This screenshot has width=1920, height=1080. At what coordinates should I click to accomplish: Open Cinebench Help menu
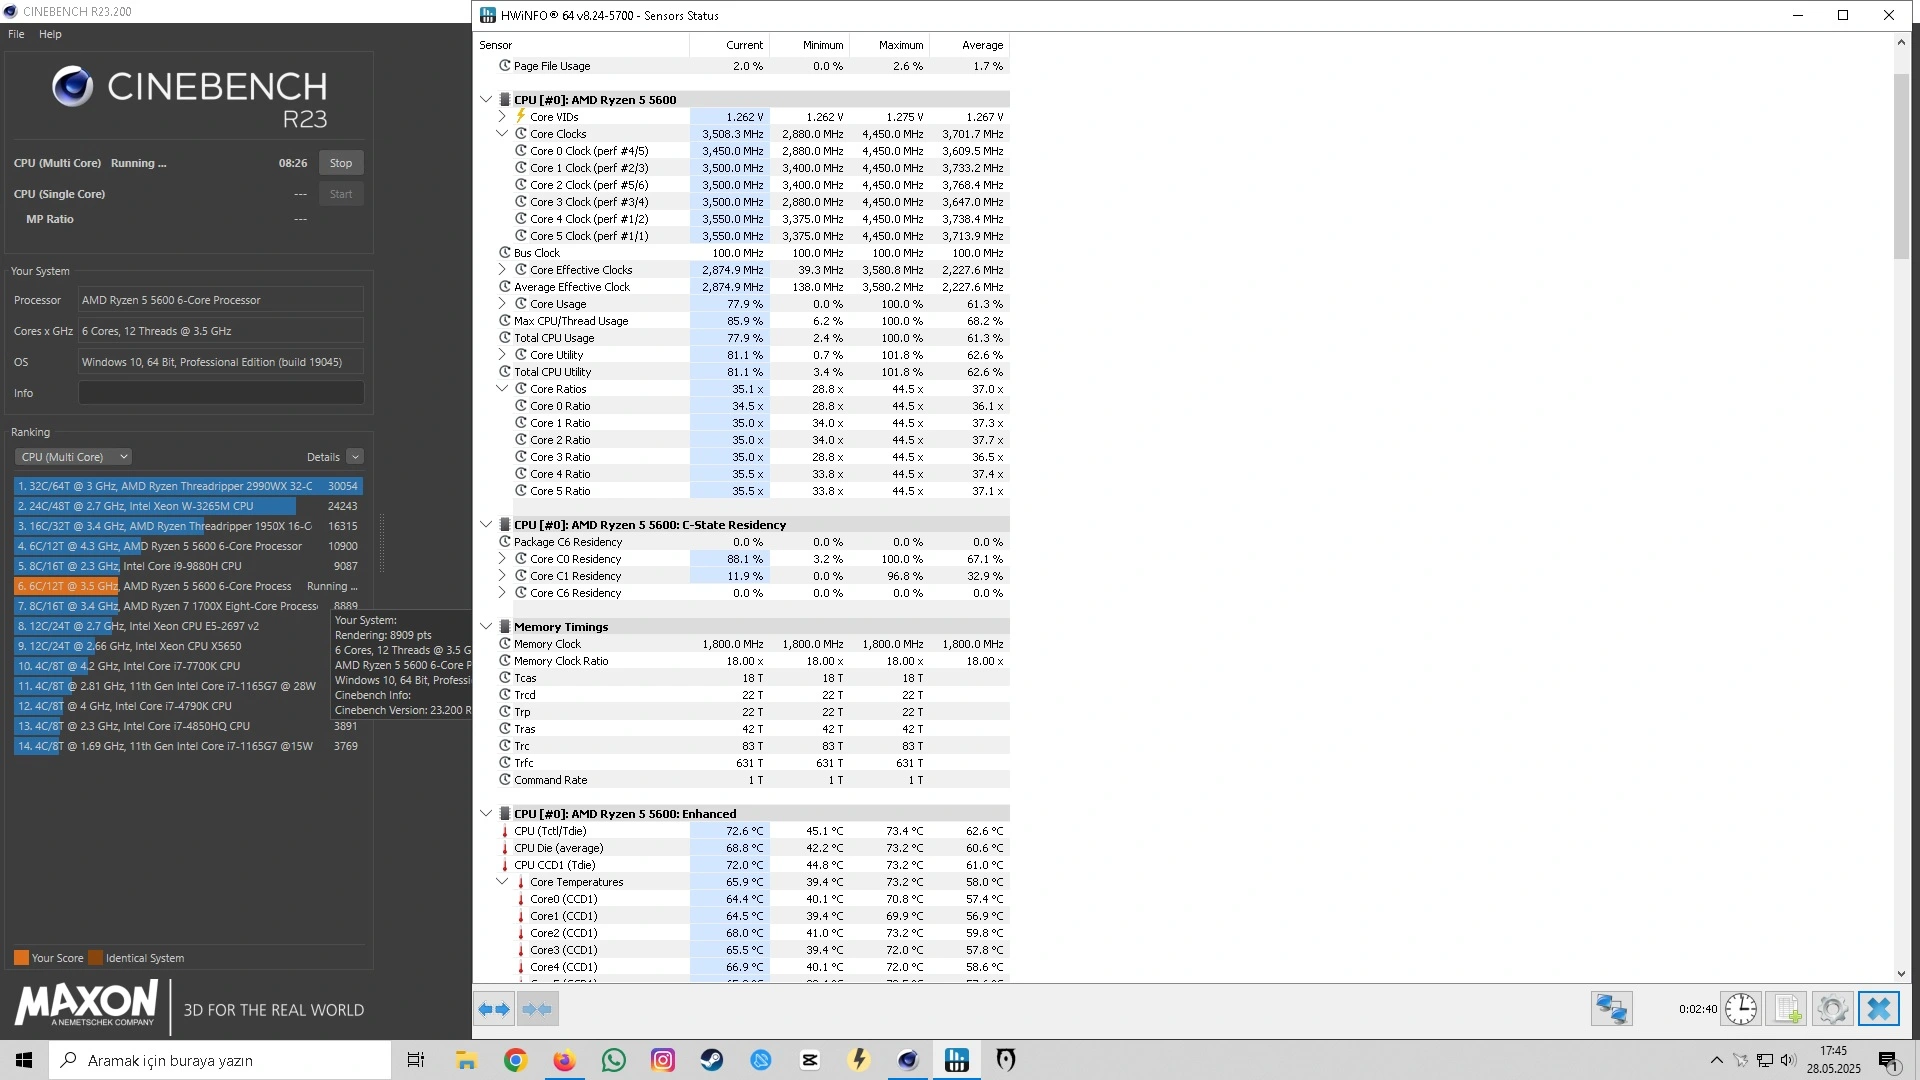[50, 34]
